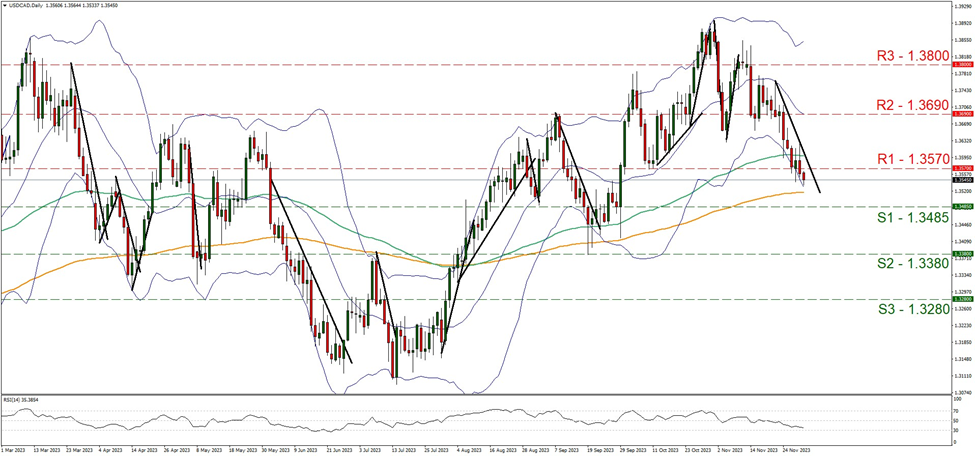Viewport: 975px width, 456px height.
Task: Select the green 1.33800 price tag on axis
Action: [961, 254]
